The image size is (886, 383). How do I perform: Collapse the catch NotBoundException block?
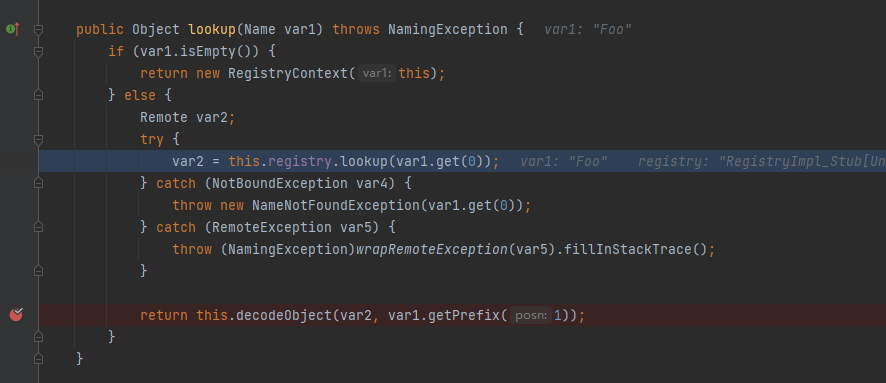38,183
